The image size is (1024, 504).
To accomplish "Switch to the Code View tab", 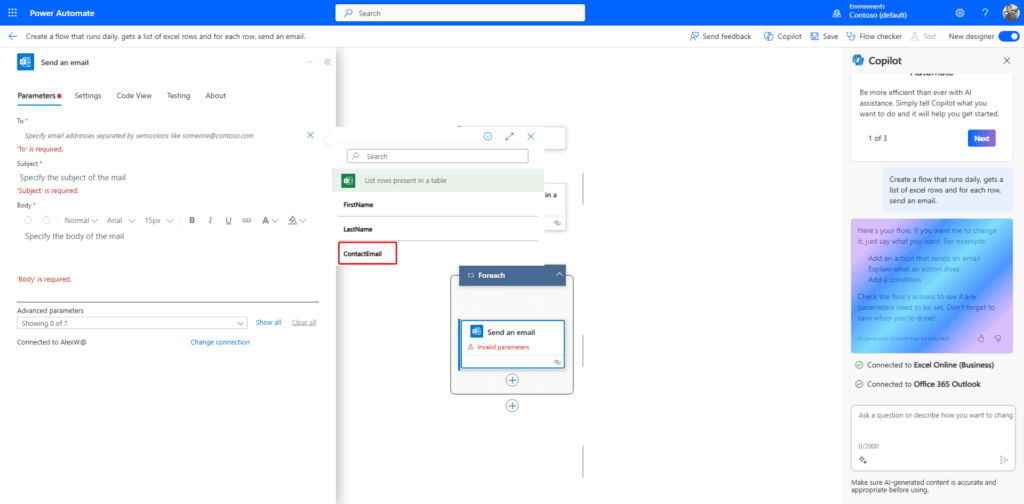I will 134,96.
